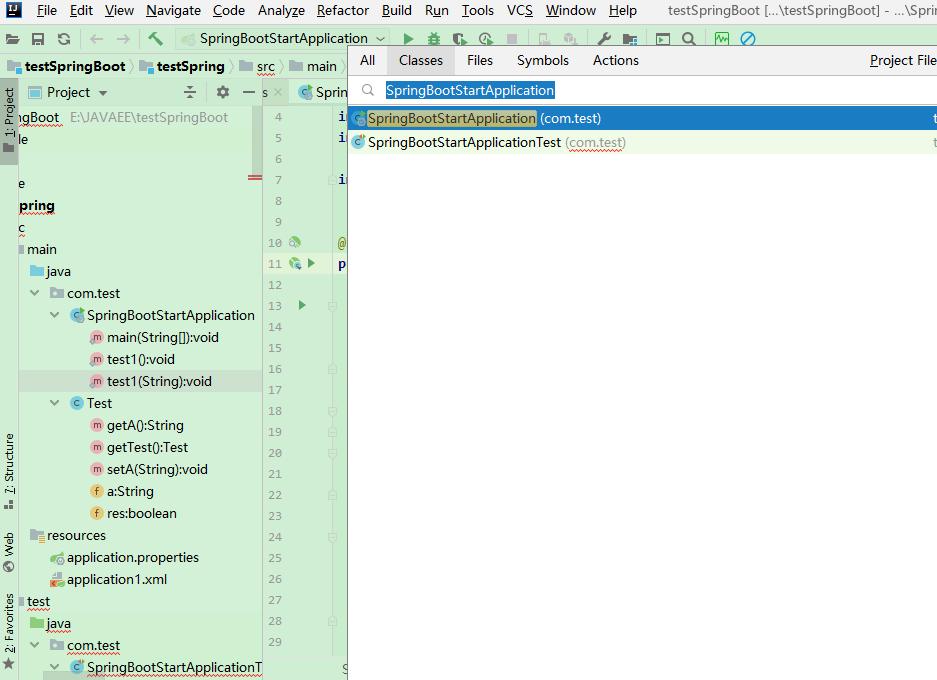Click the Profiler run icon
This screenshot has width=937, height=680.
click(486, 39)
